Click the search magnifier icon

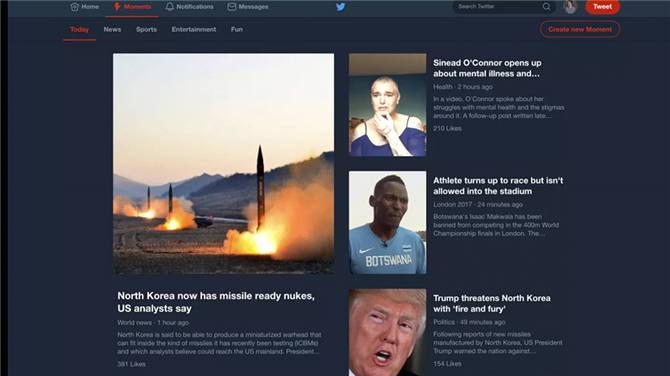[547, 6]
